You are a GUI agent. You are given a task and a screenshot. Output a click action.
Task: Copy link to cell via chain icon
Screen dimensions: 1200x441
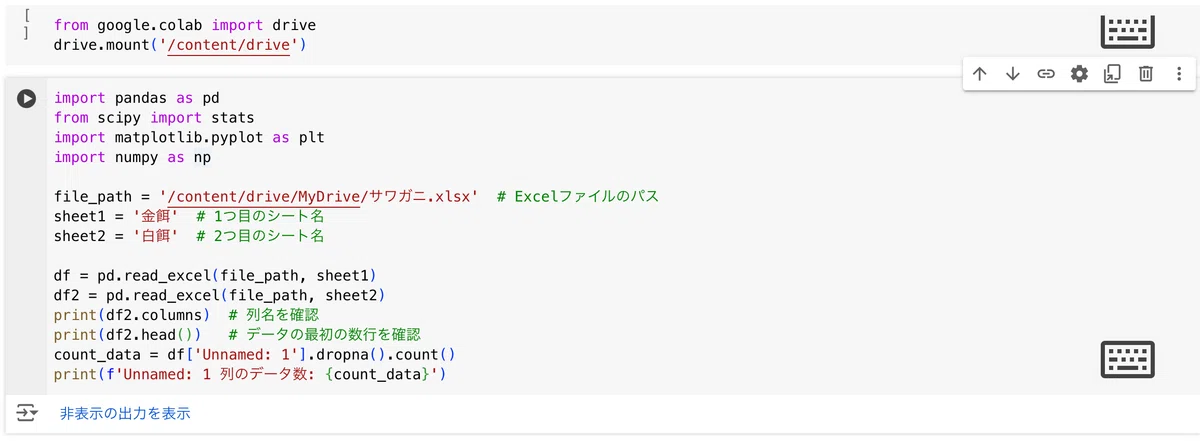[x=1046, y=74]
